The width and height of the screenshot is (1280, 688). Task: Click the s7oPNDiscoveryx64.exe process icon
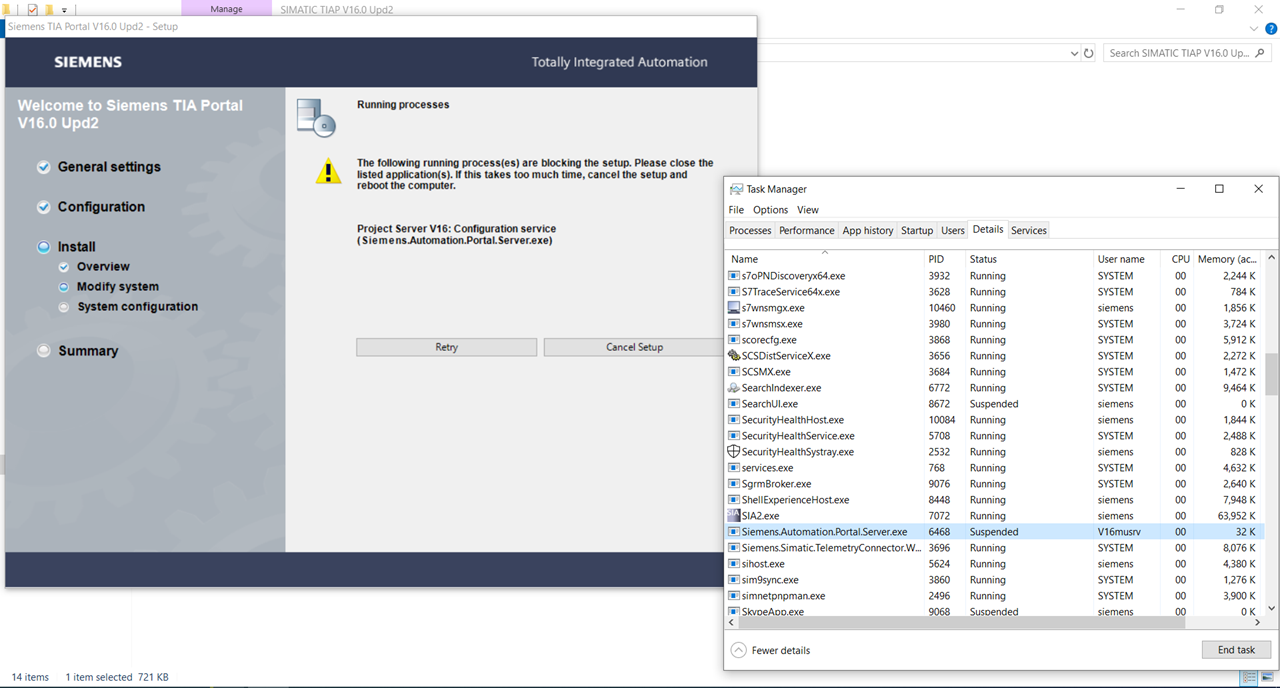pyautogui.click(x=734, y=276)
